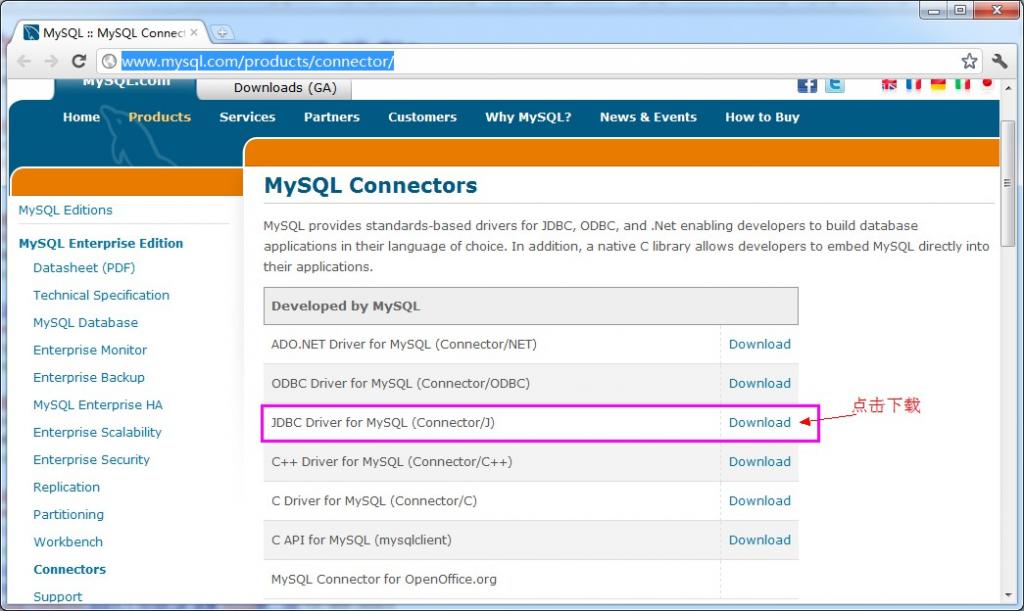Open the Partners menu item
Screen dimensions: 1024x611
332,117
